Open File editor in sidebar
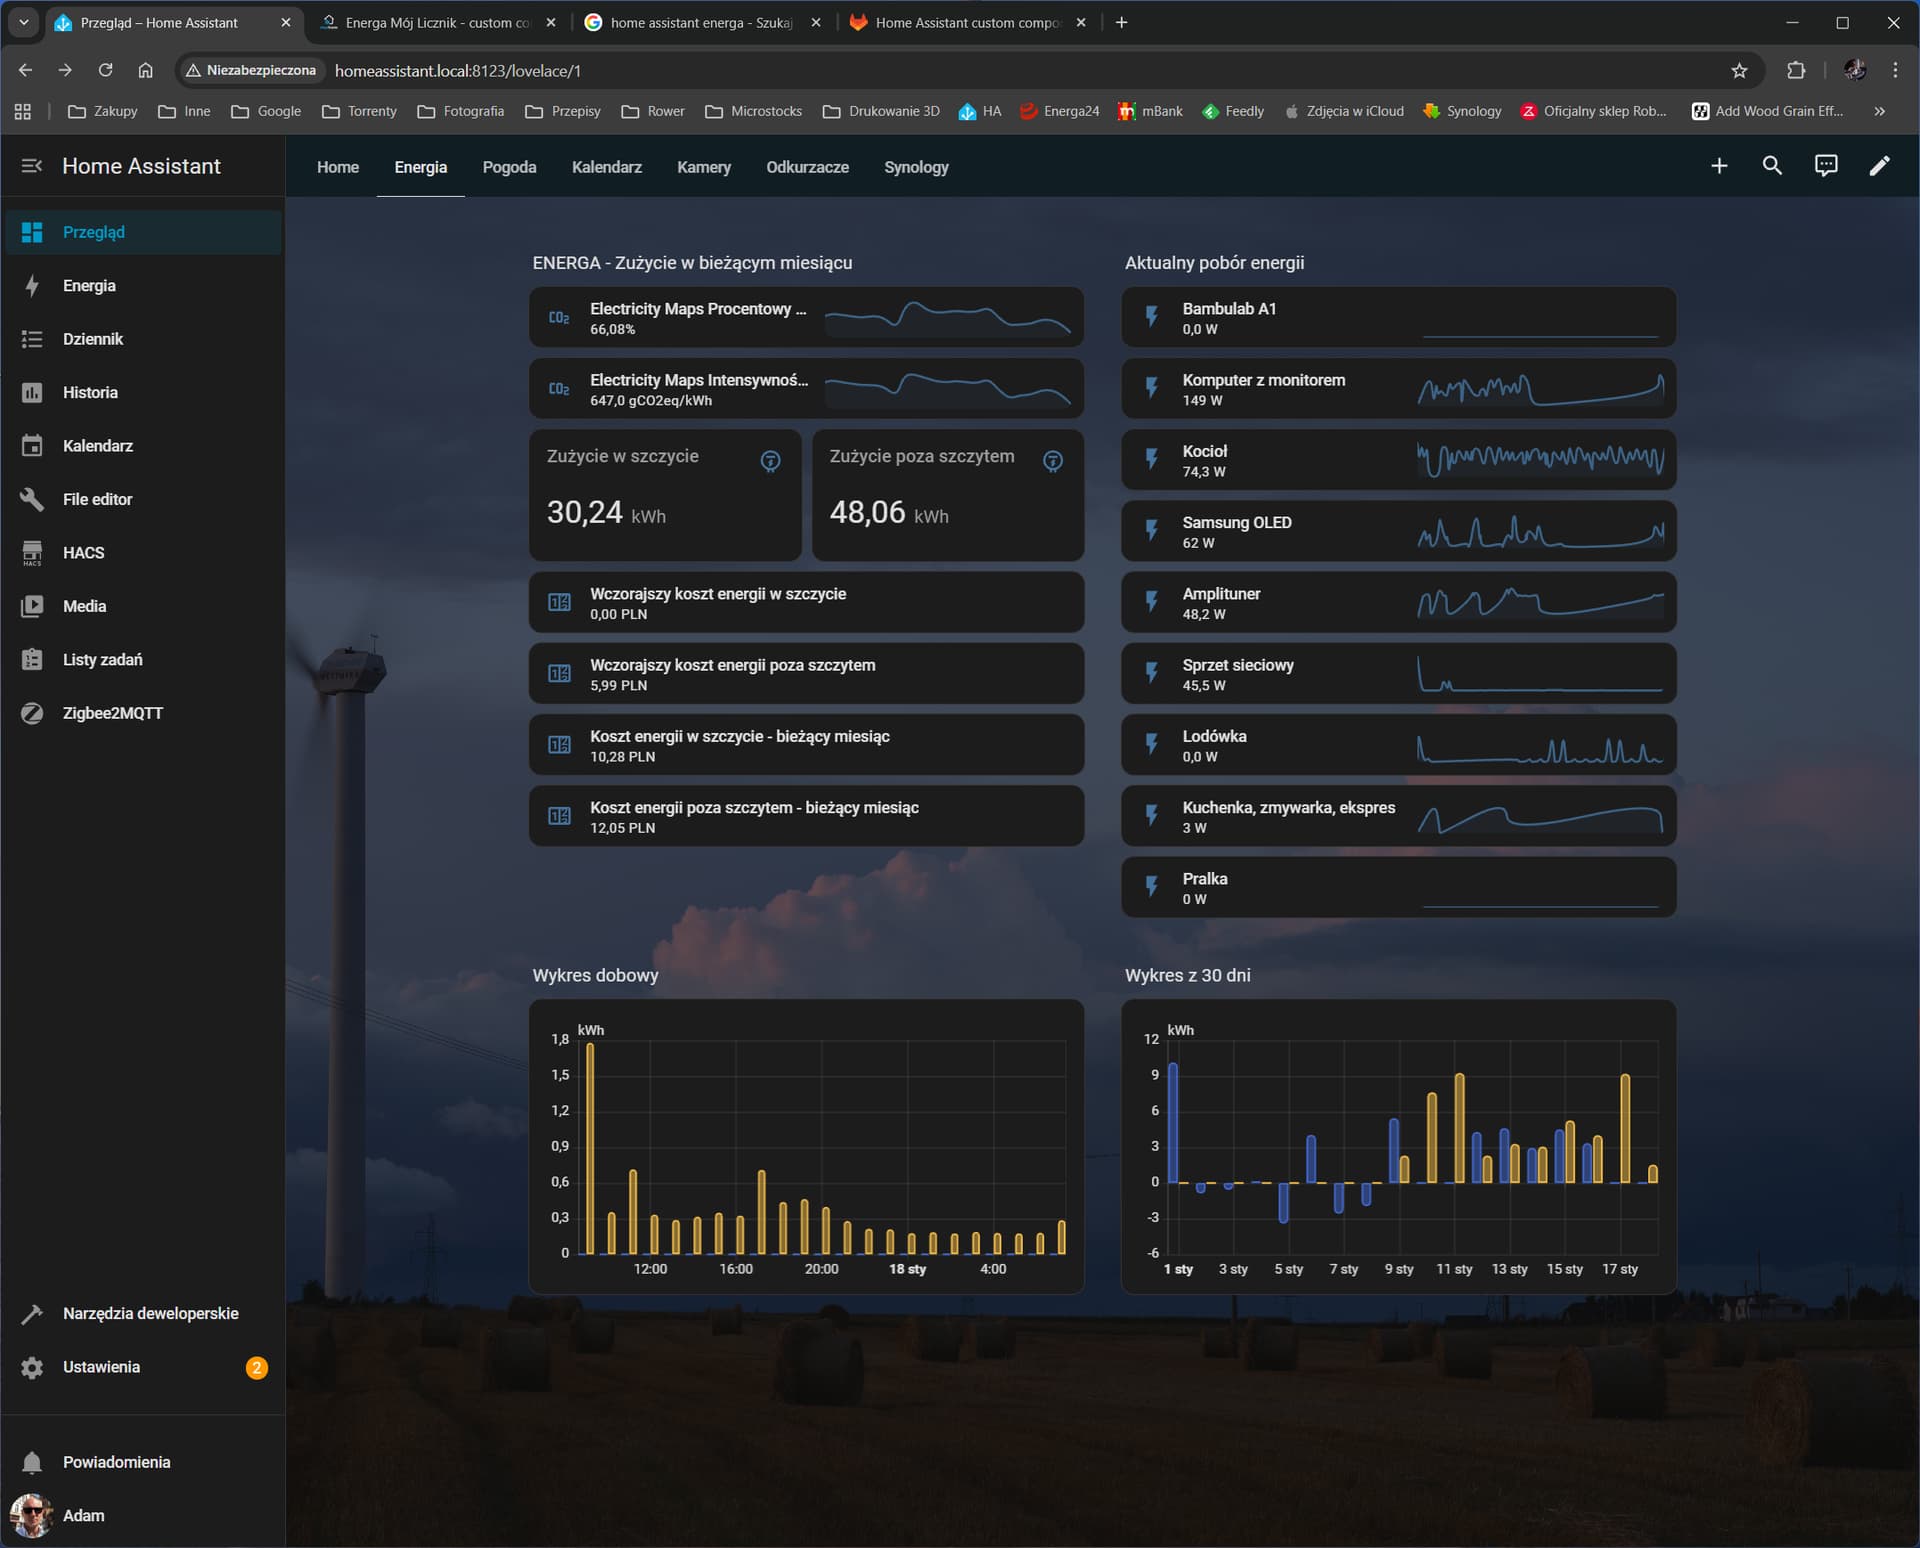The image size is (1920, 1548). click(97, 499)
